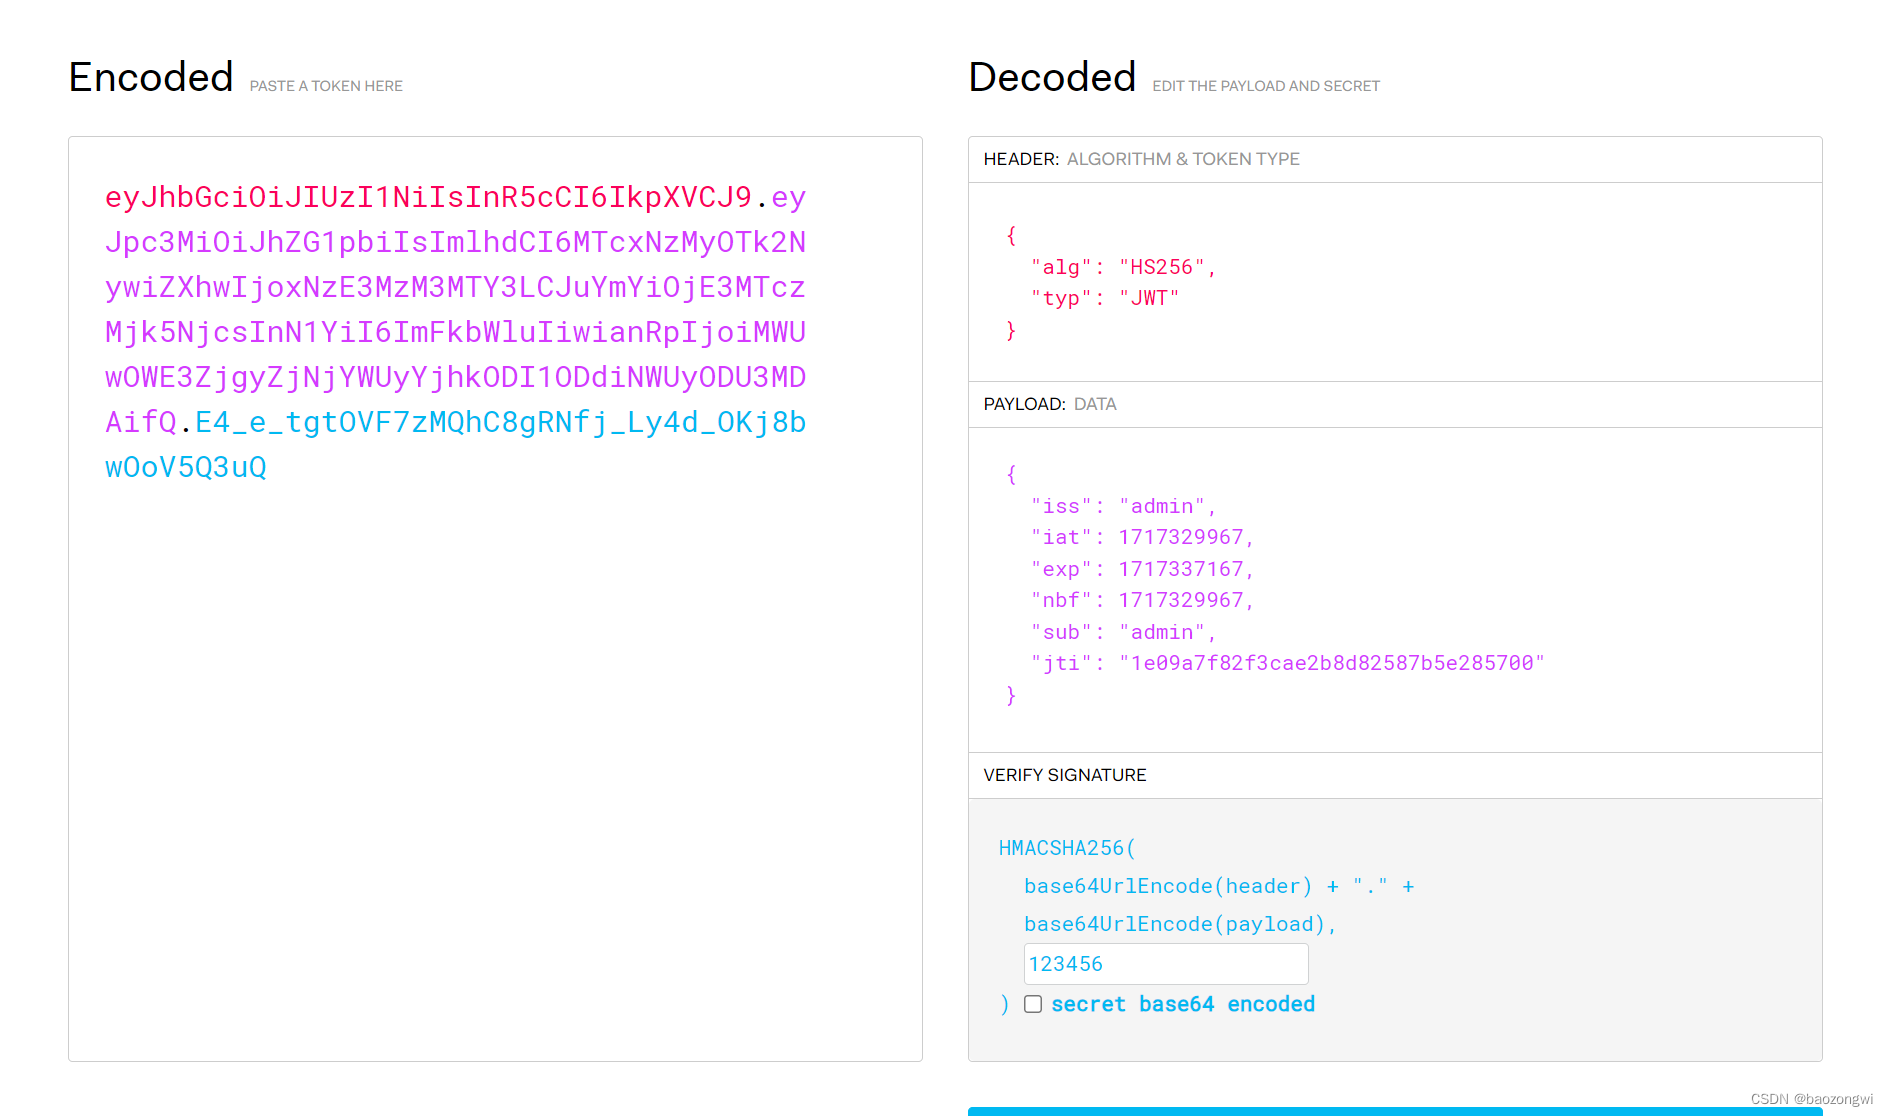Click the HMACSHA256( text in Verify Signature
This screenshot has width=1888, height=1116.
[1068, 848]
